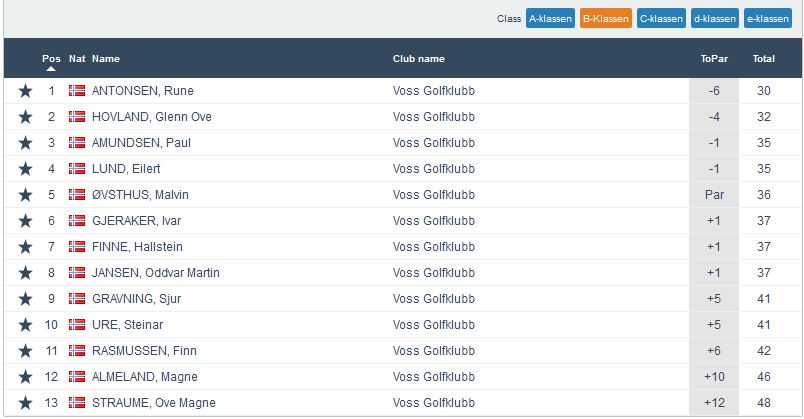
Task: Switch to A-klassen class tab
Action: pyautogui.click(x=550, y=18)
